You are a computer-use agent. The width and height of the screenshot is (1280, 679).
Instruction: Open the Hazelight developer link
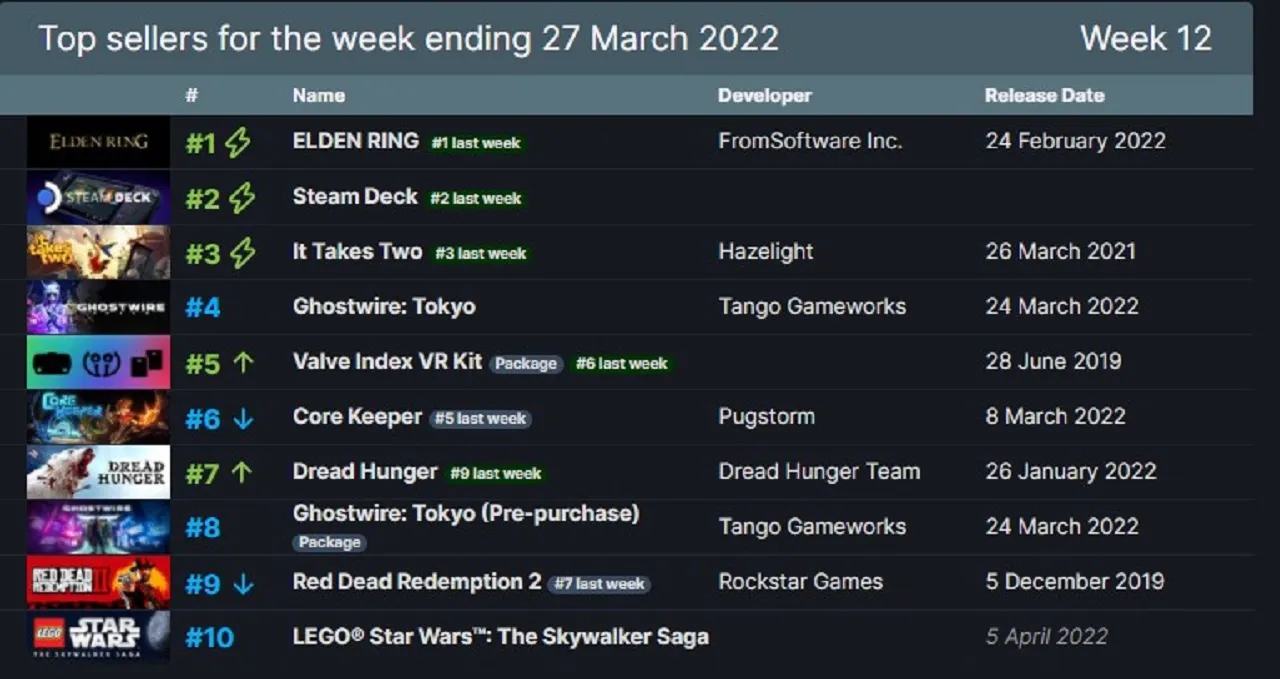tap(765, 251)
